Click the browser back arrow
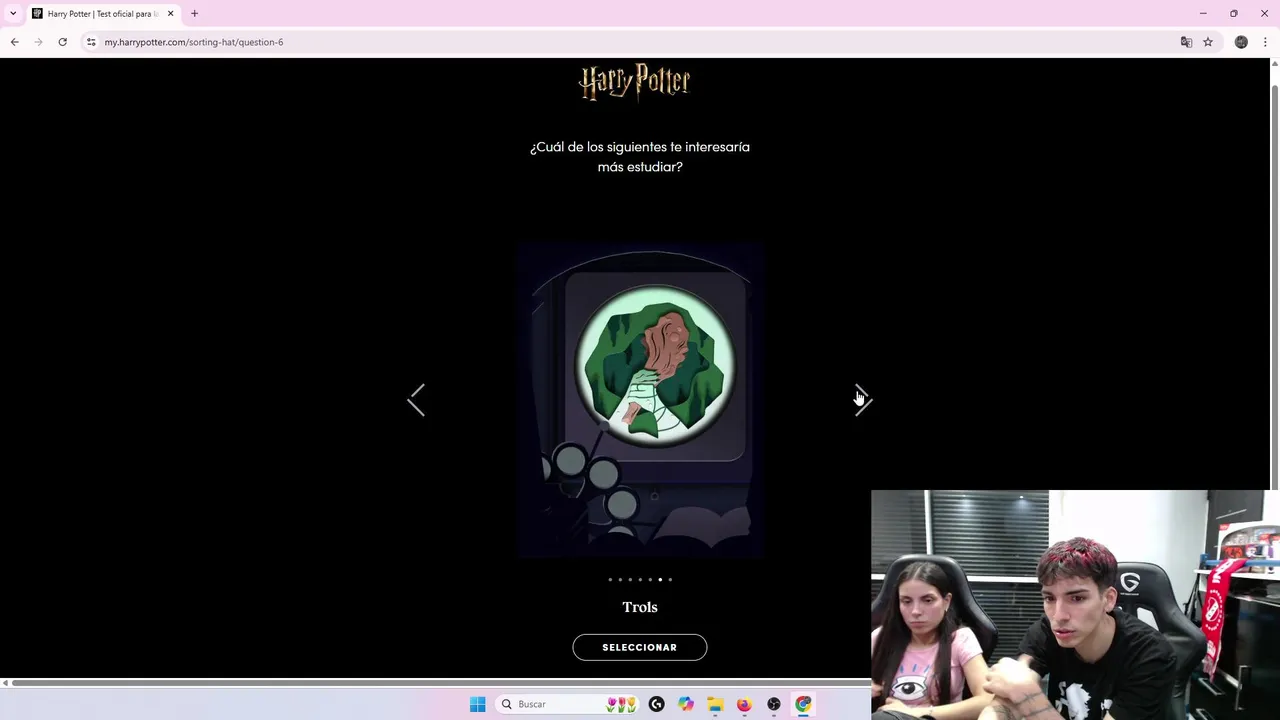Screen dimensions: 1280x720 pos(14,42)
